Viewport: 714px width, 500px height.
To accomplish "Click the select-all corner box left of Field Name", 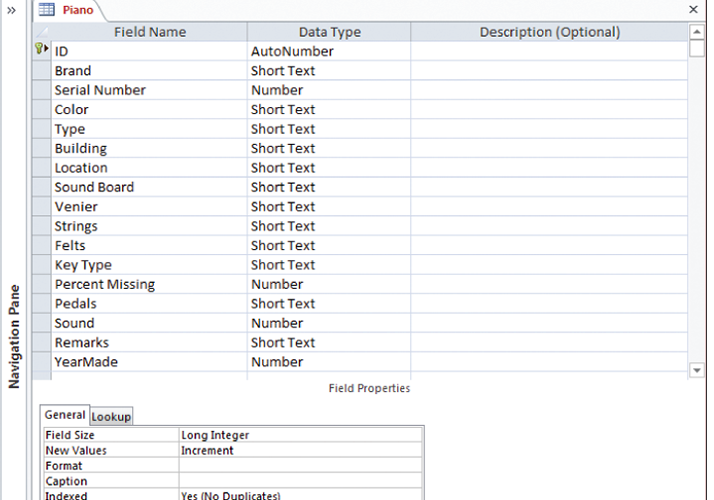I will tap(41, 32).
